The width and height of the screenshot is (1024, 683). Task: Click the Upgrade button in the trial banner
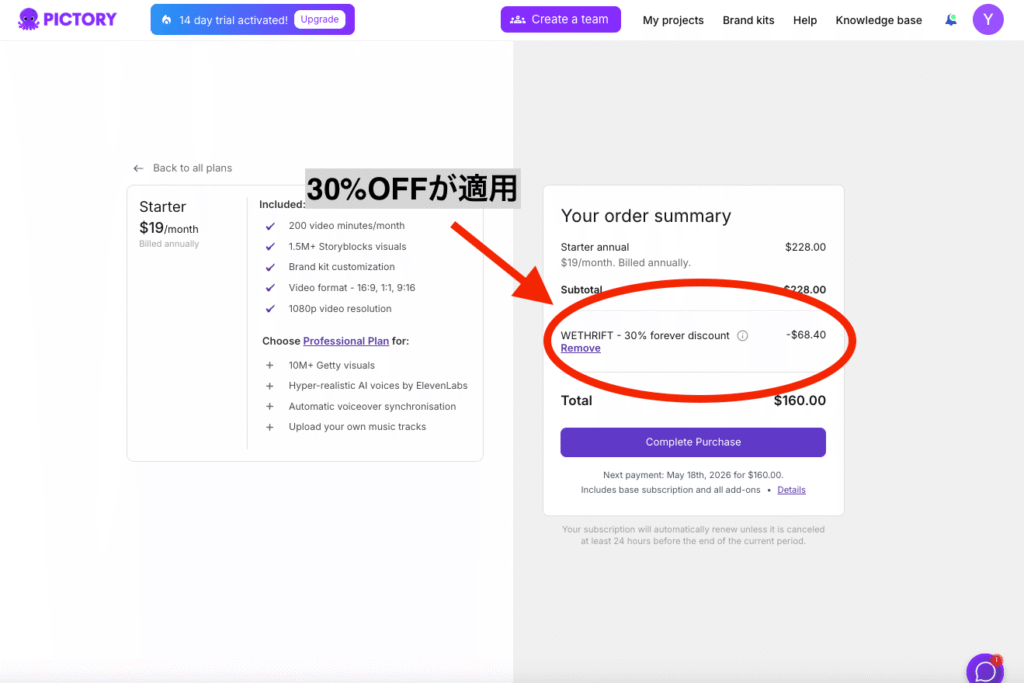pyautogui.click(x=319, y=20)
